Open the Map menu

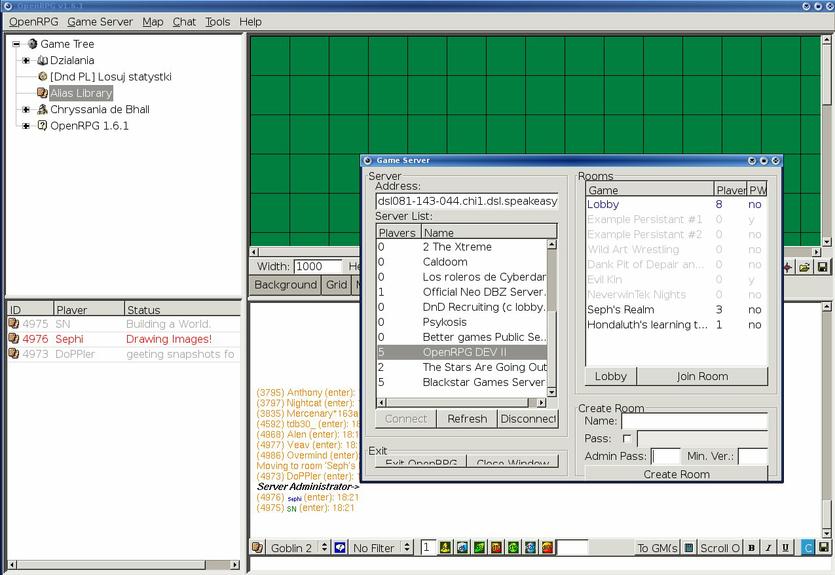coord(153,22)
